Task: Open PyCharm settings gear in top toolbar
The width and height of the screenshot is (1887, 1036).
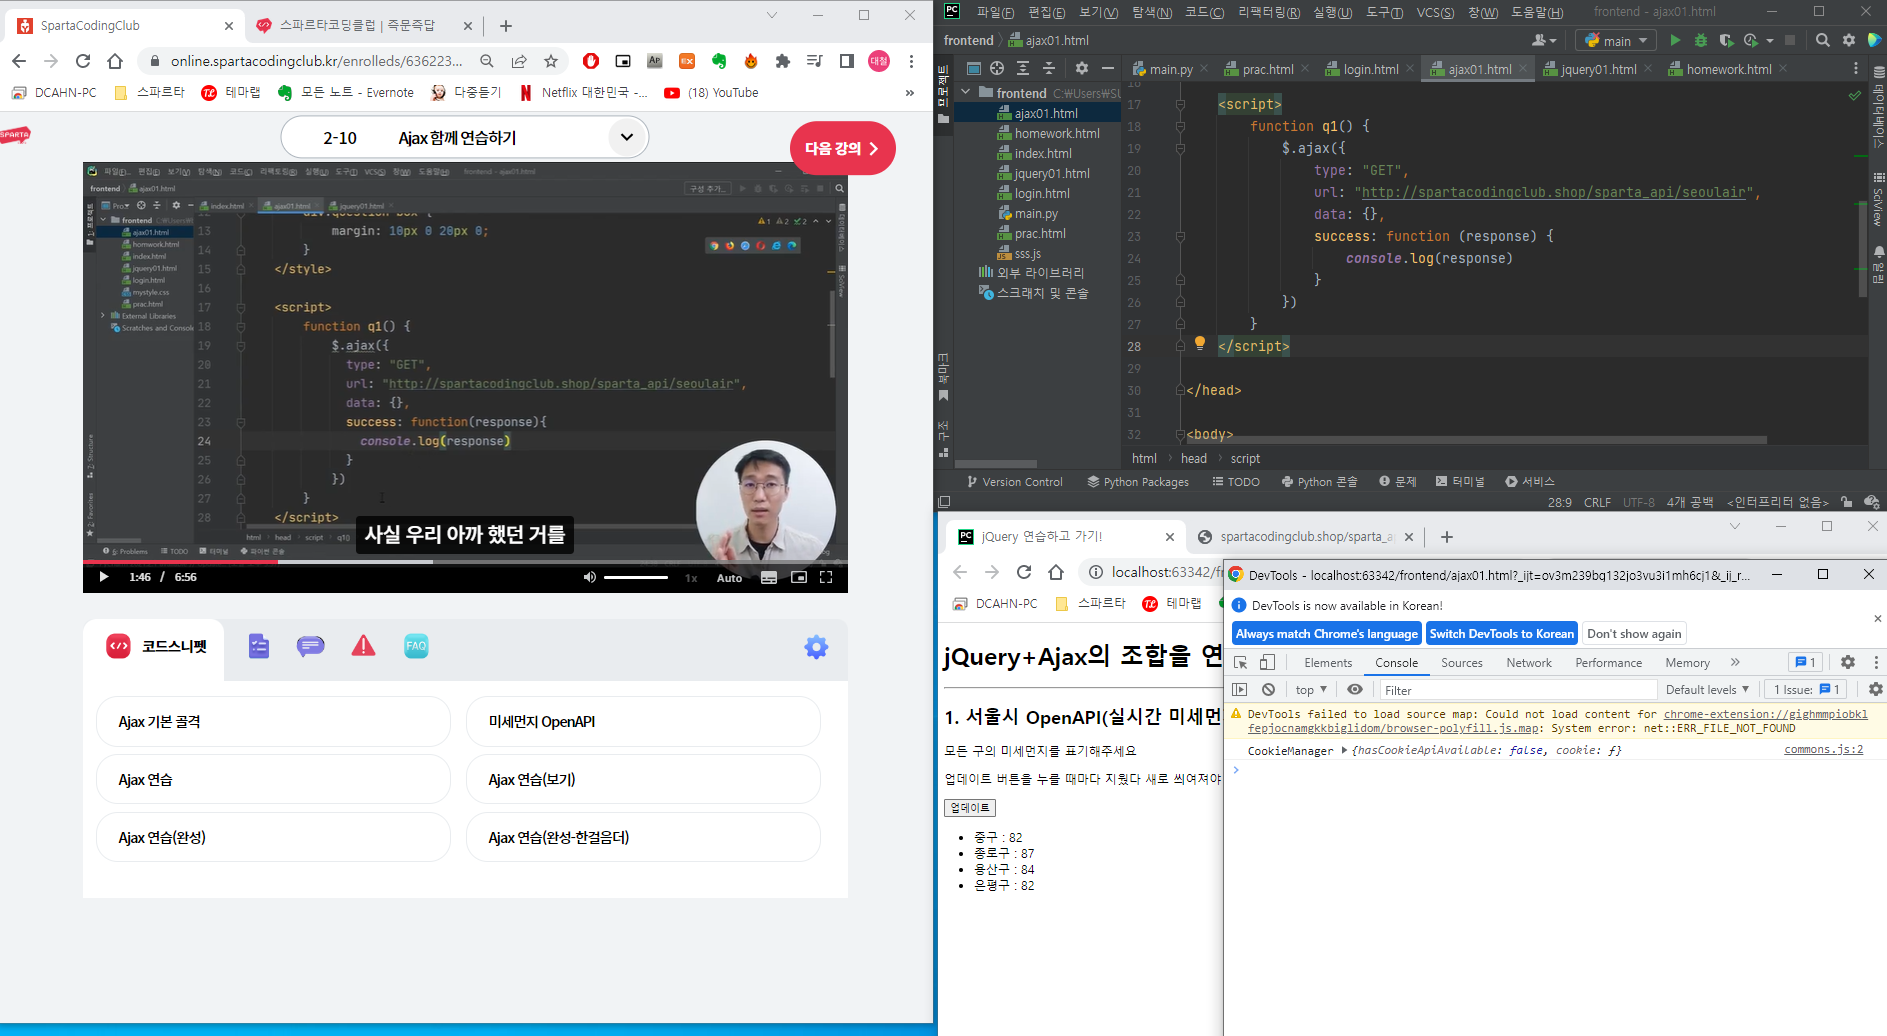Action: click(x=1849, y=40)
